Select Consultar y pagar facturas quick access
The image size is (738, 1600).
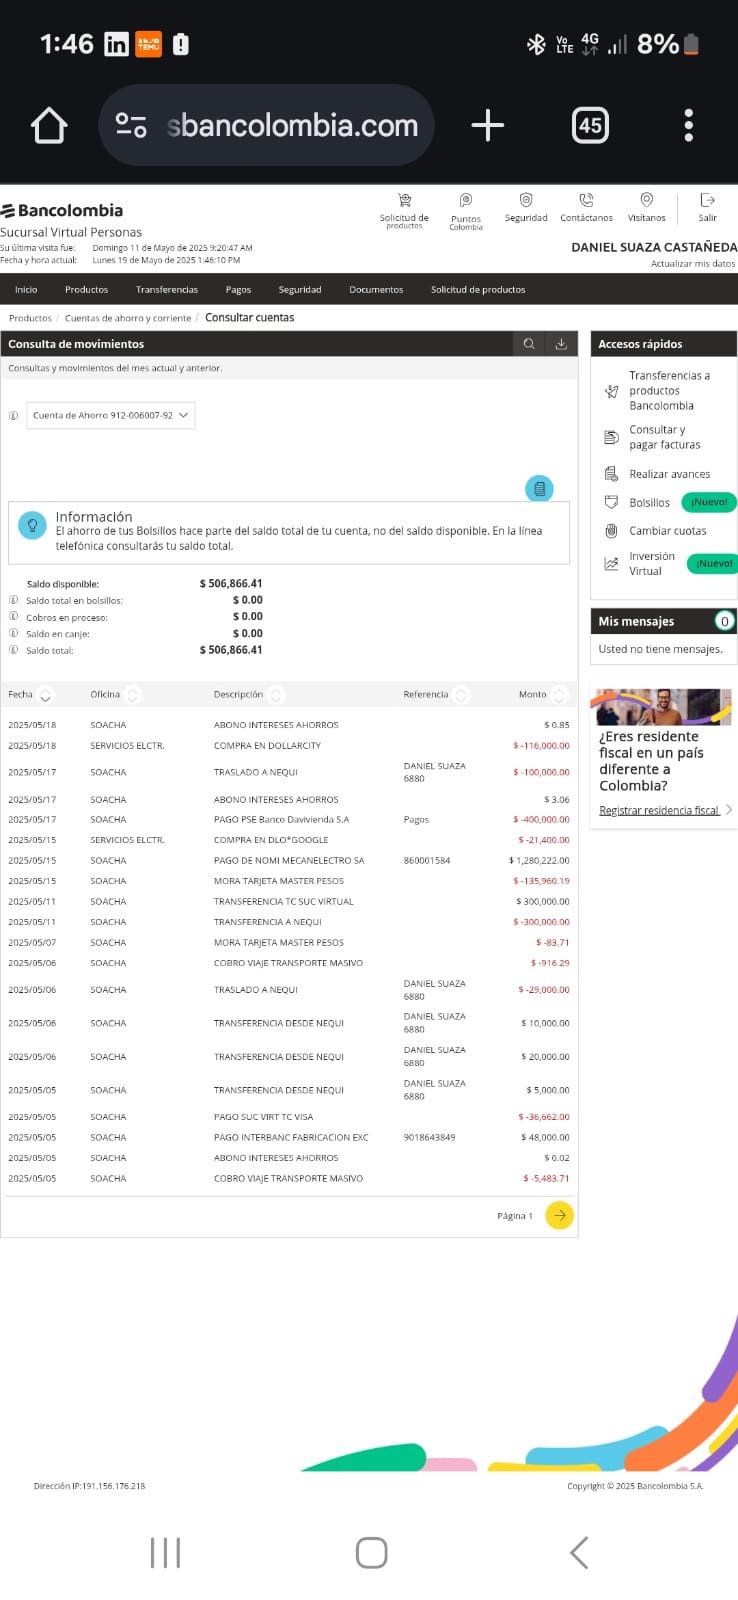[x=664, y=437]
